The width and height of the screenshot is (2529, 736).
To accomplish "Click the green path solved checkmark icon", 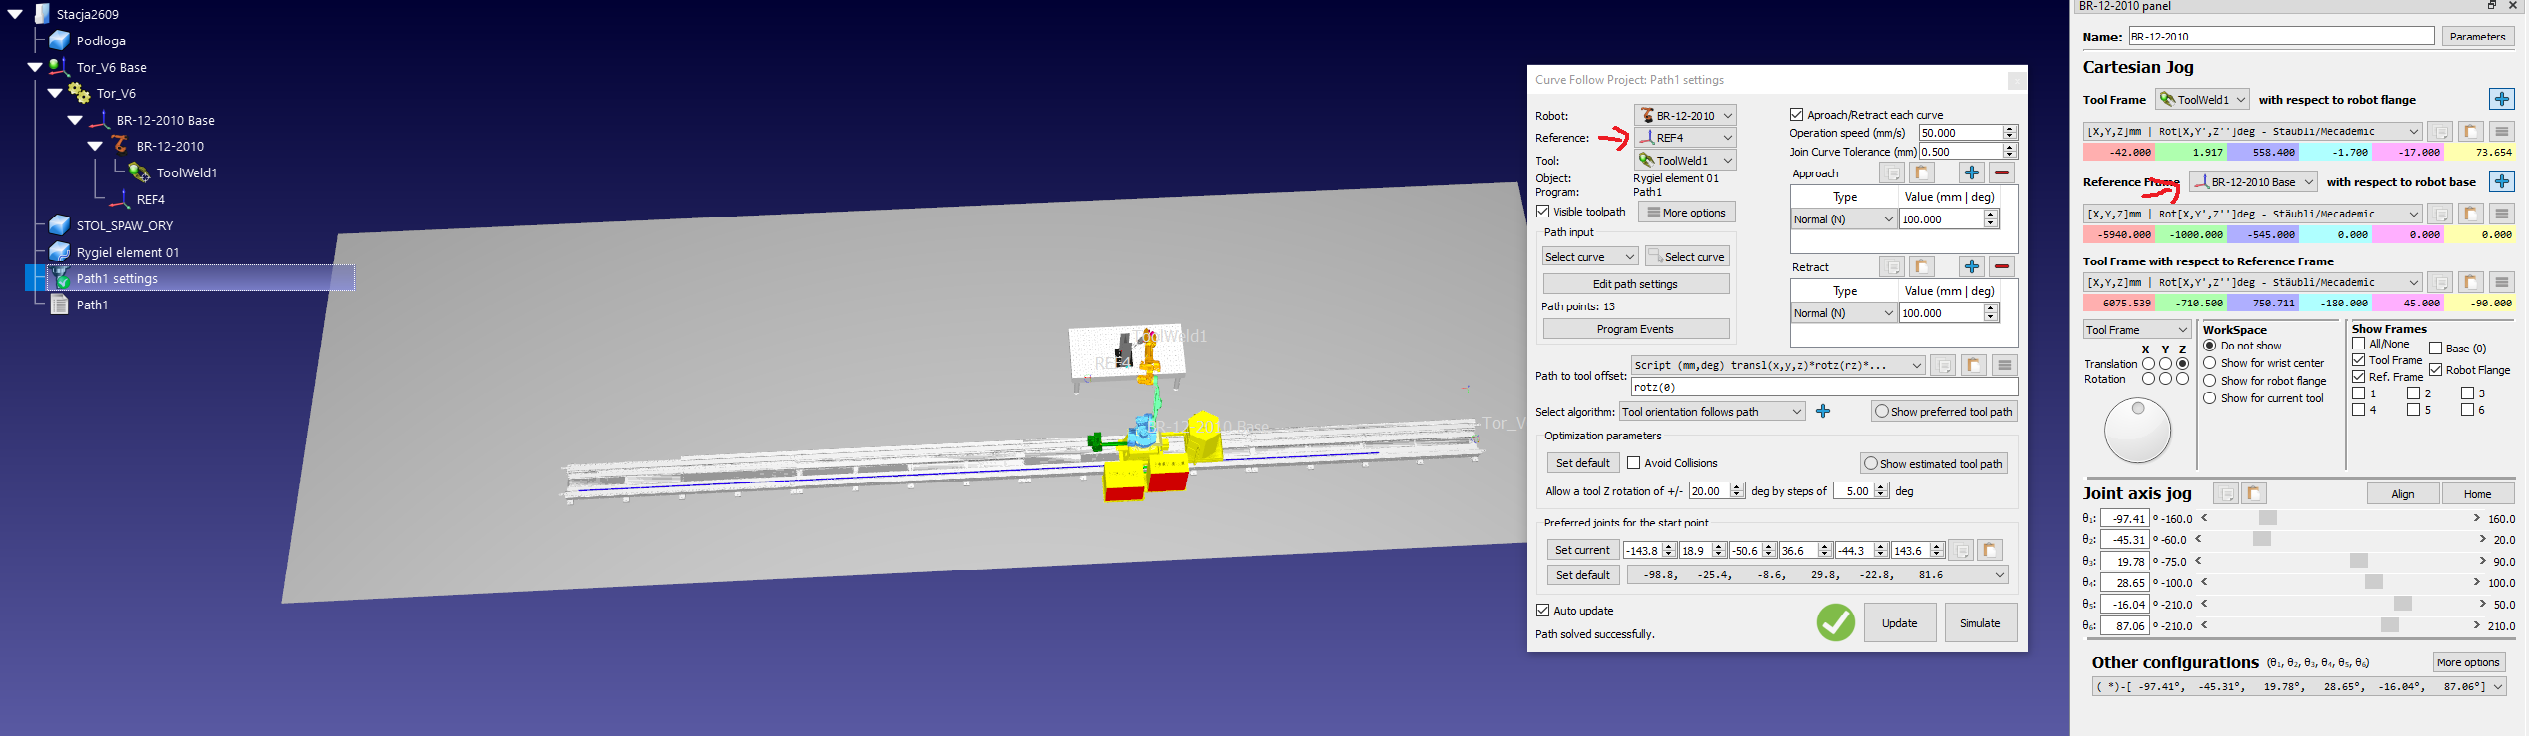I will 1835,623.
